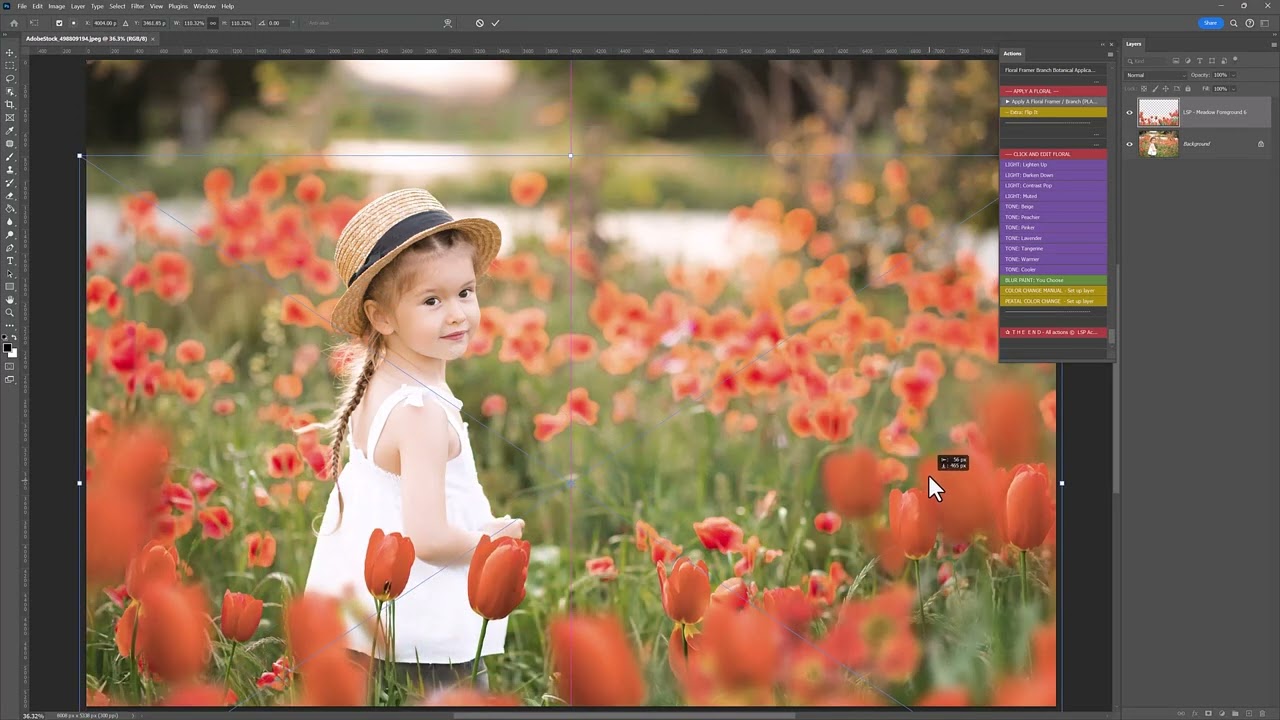
Task: Open the Layers panel menu
Action: point(1274,45)
